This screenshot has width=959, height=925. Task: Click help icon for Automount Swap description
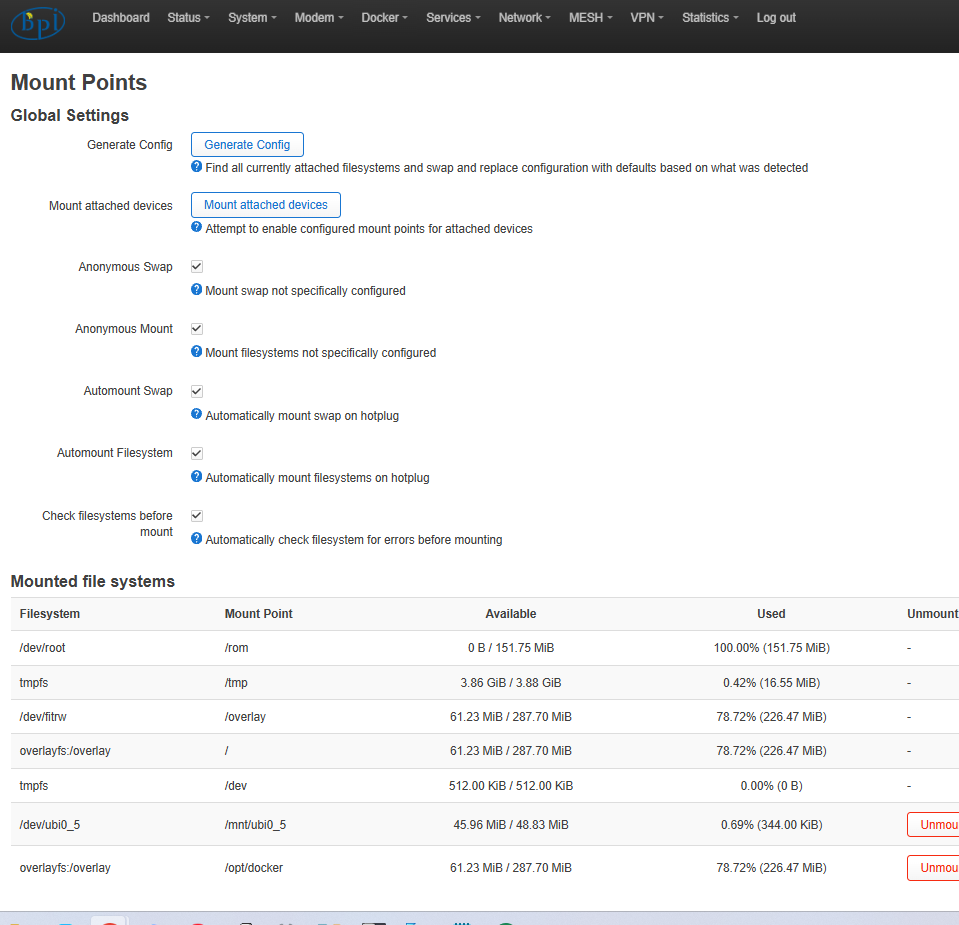(197, 415)
